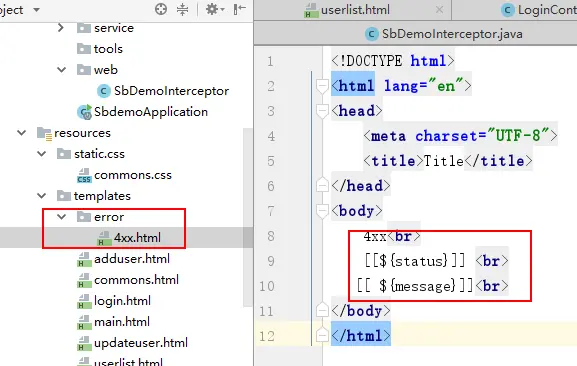577x366 pixels.
Task: Switch to the LoginCont editor tab
Action: [x=514, y=10]
